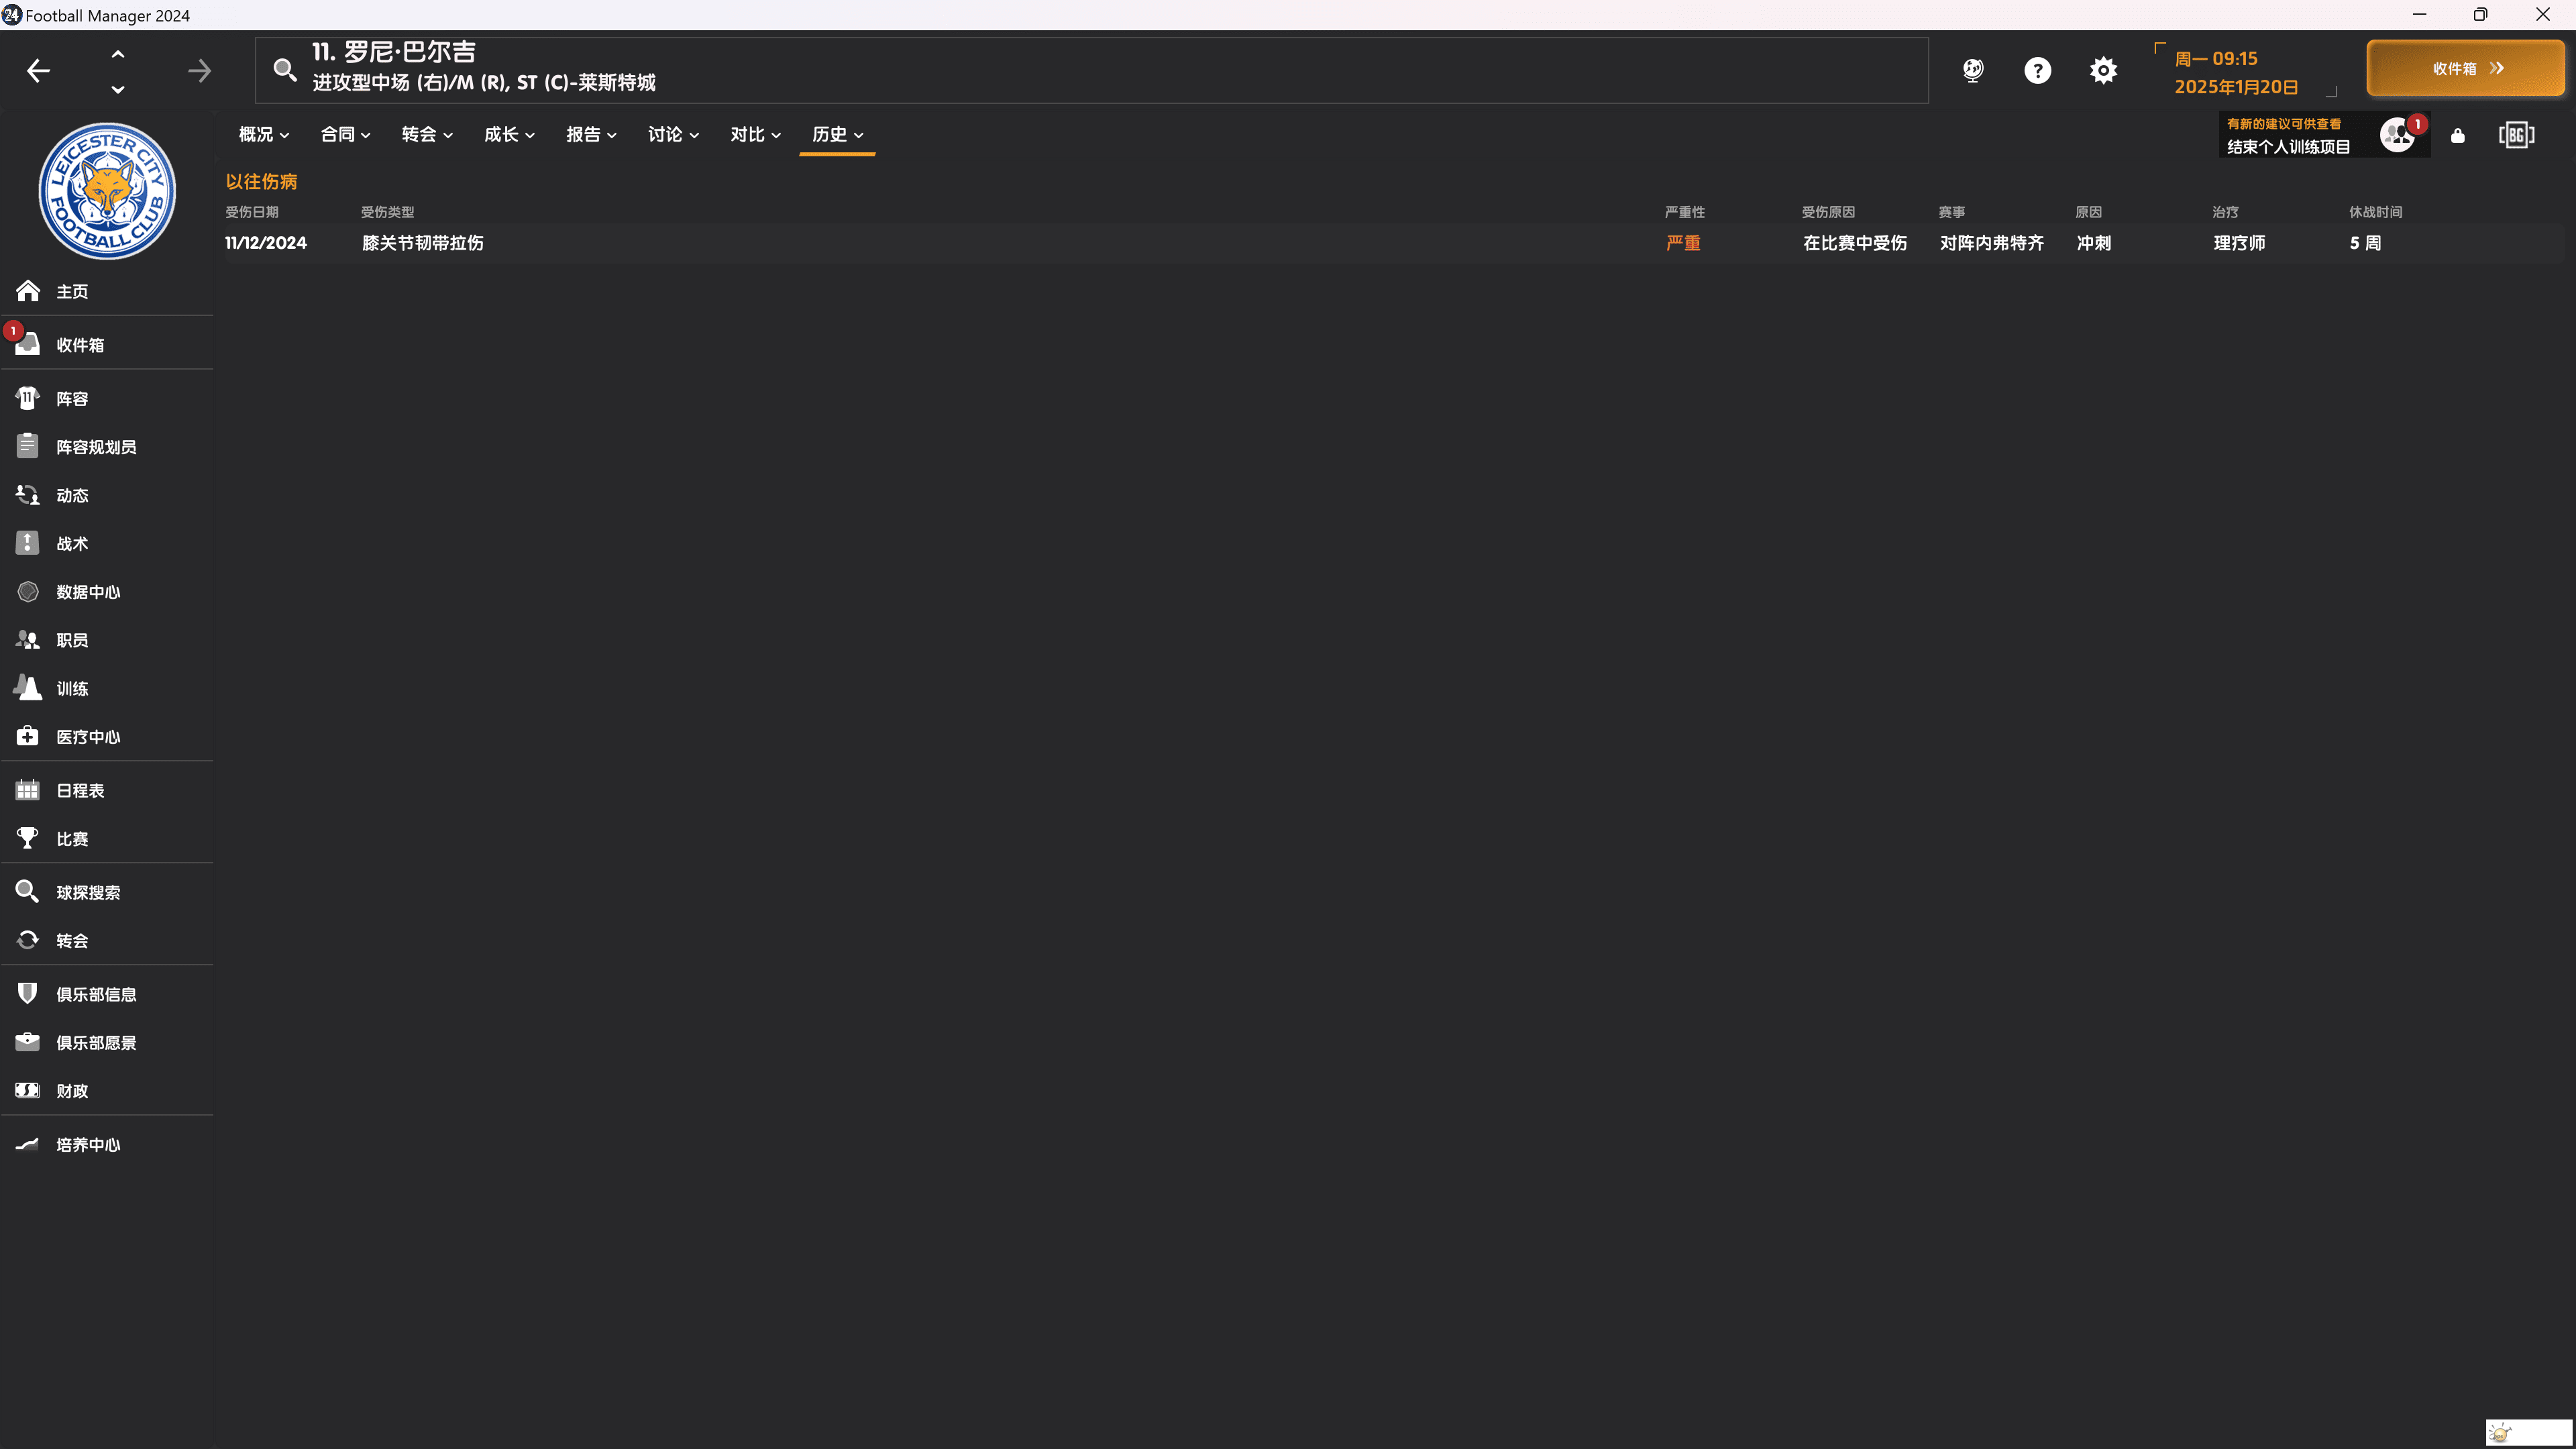Go back with the left arrow
Viewport: 2576px width, 1449px height.
click(38, 70)
